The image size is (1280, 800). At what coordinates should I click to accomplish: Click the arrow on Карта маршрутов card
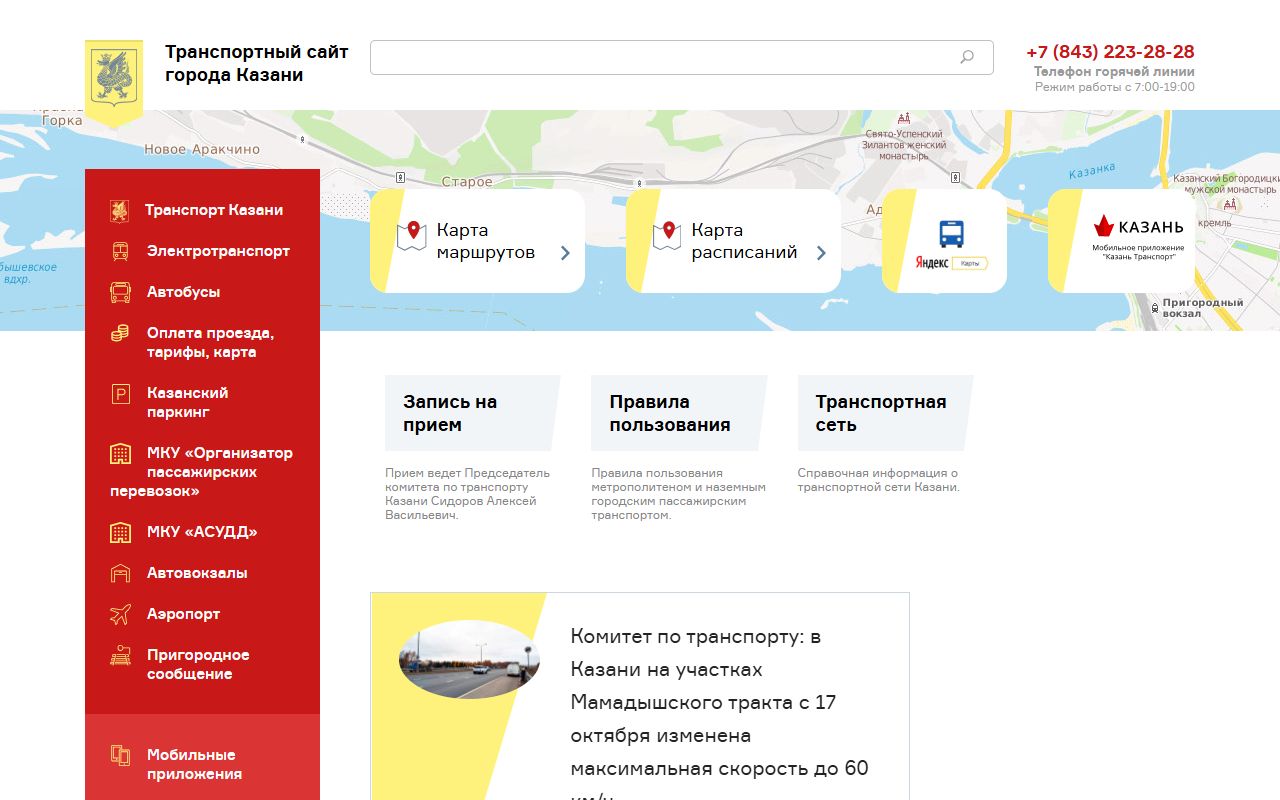click(x=565, y=253)
